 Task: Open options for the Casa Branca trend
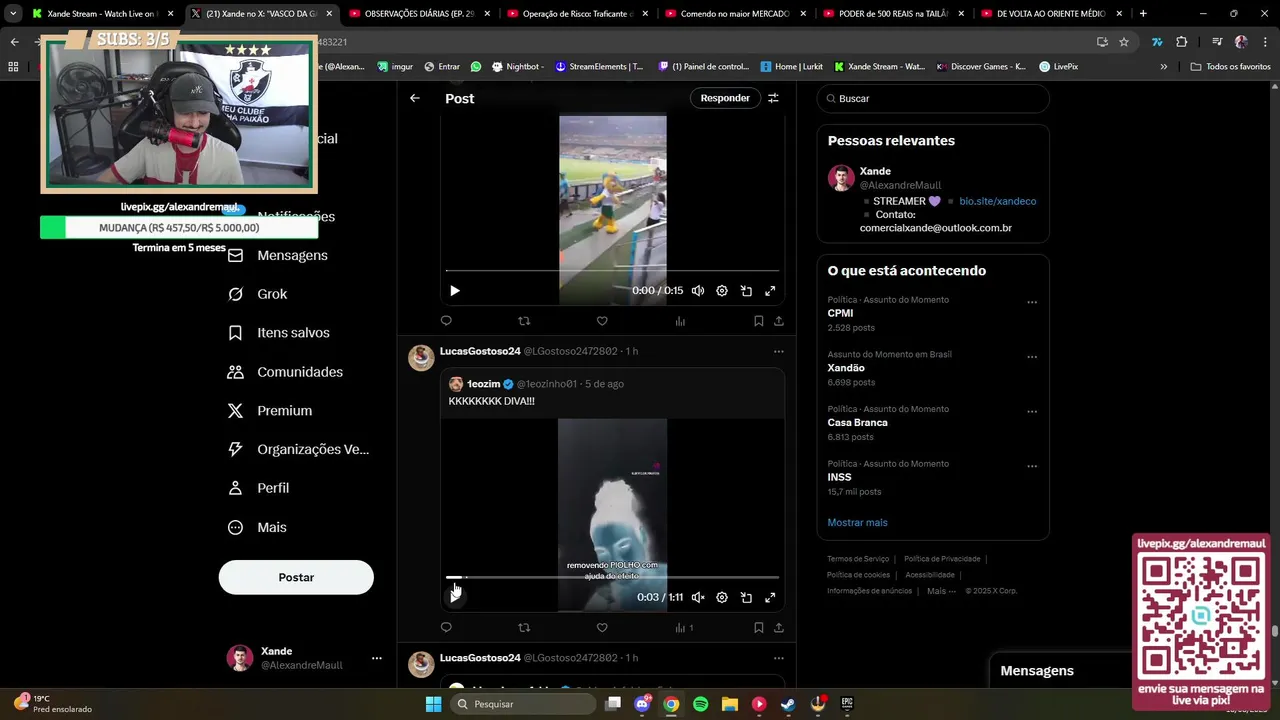(1032, 411)
